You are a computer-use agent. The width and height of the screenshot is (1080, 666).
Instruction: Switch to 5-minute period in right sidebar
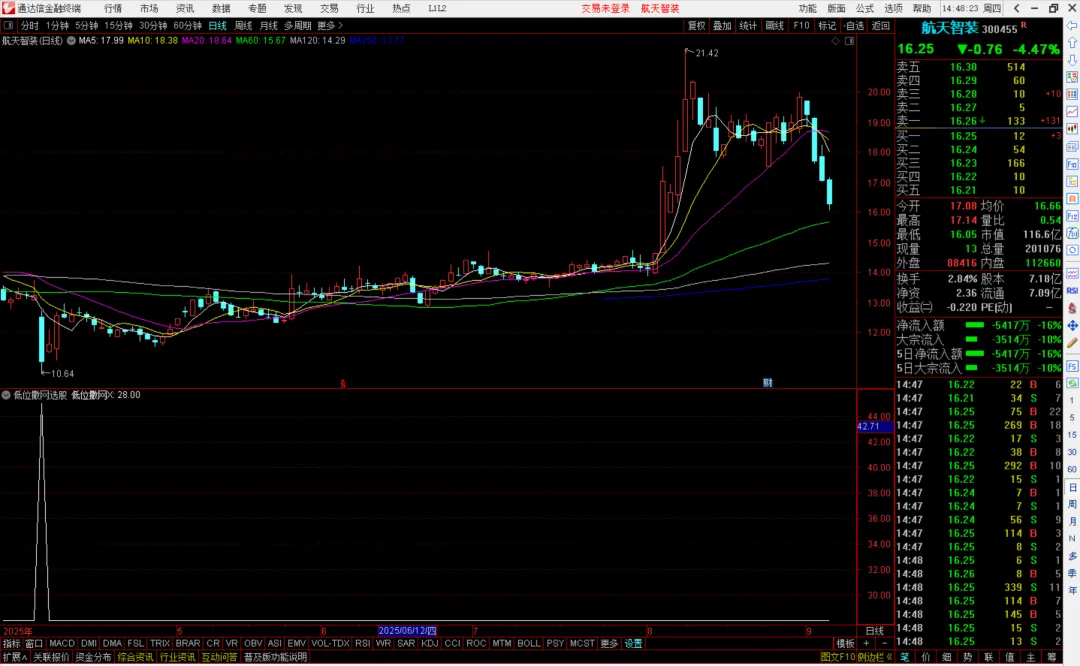(1072, 417)
